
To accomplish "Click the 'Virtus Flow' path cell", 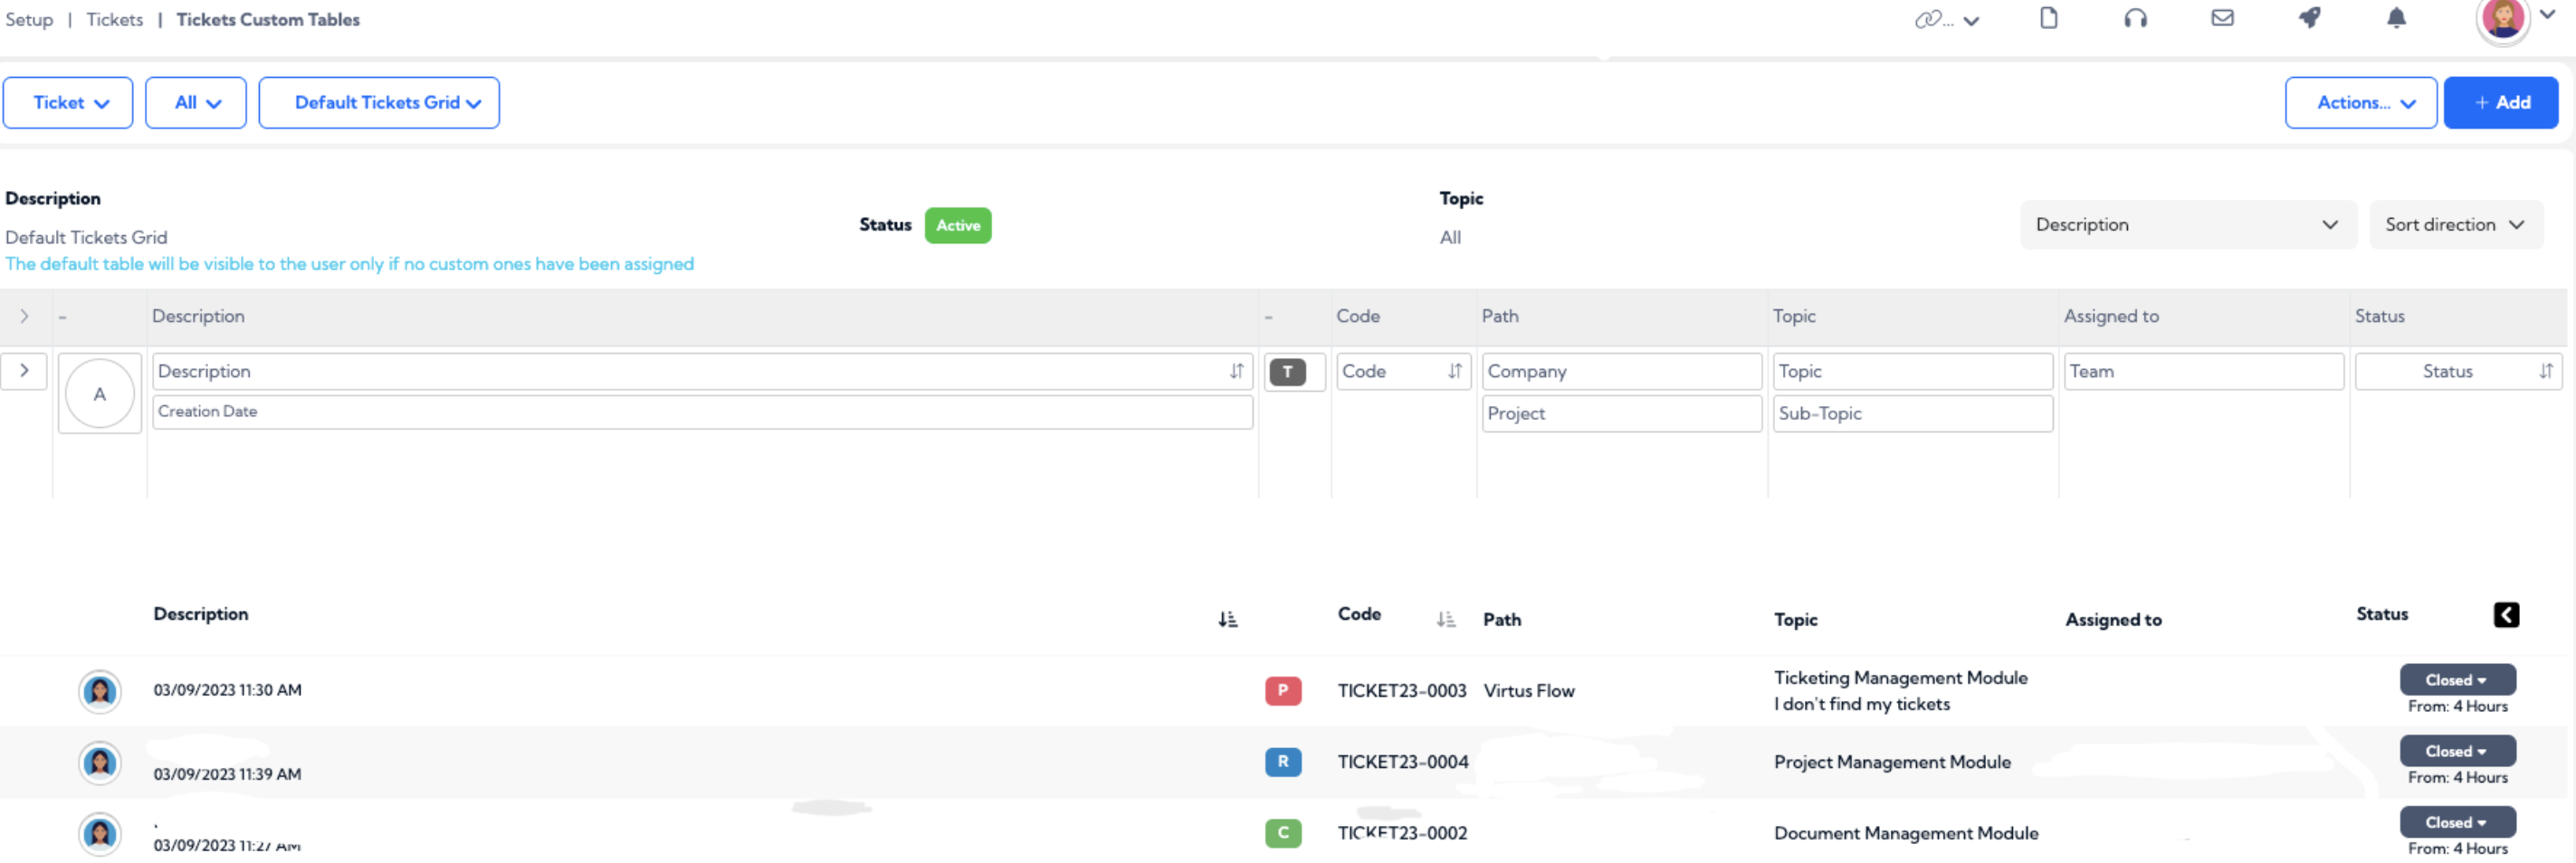I will [1529, 691].
